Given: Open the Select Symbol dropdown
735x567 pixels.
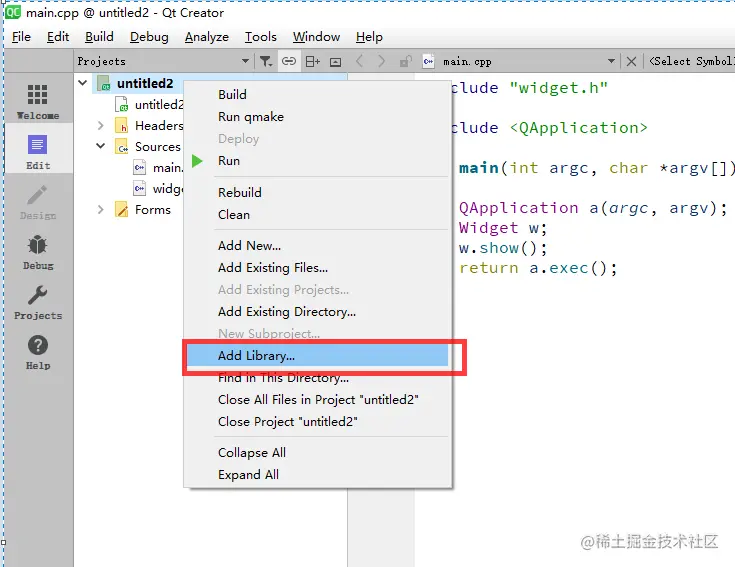Looking at the screenshot, I should [x=691, y=61].
